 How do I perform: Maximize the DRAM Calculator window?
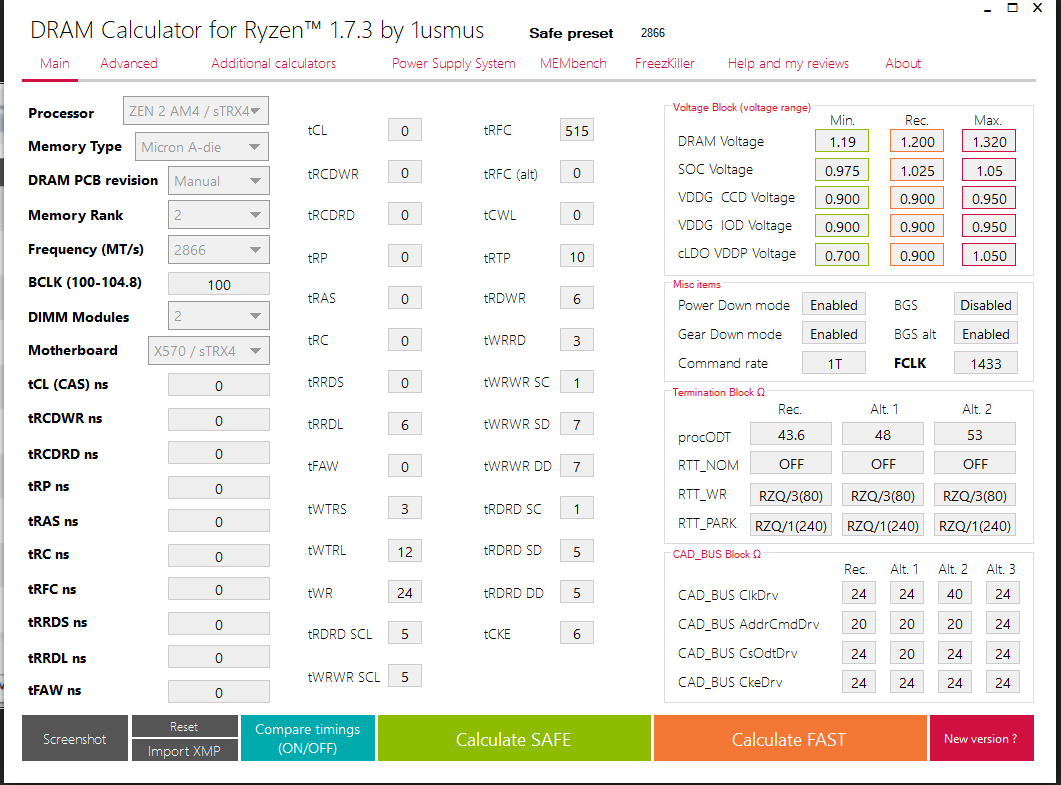(1013, 8)
